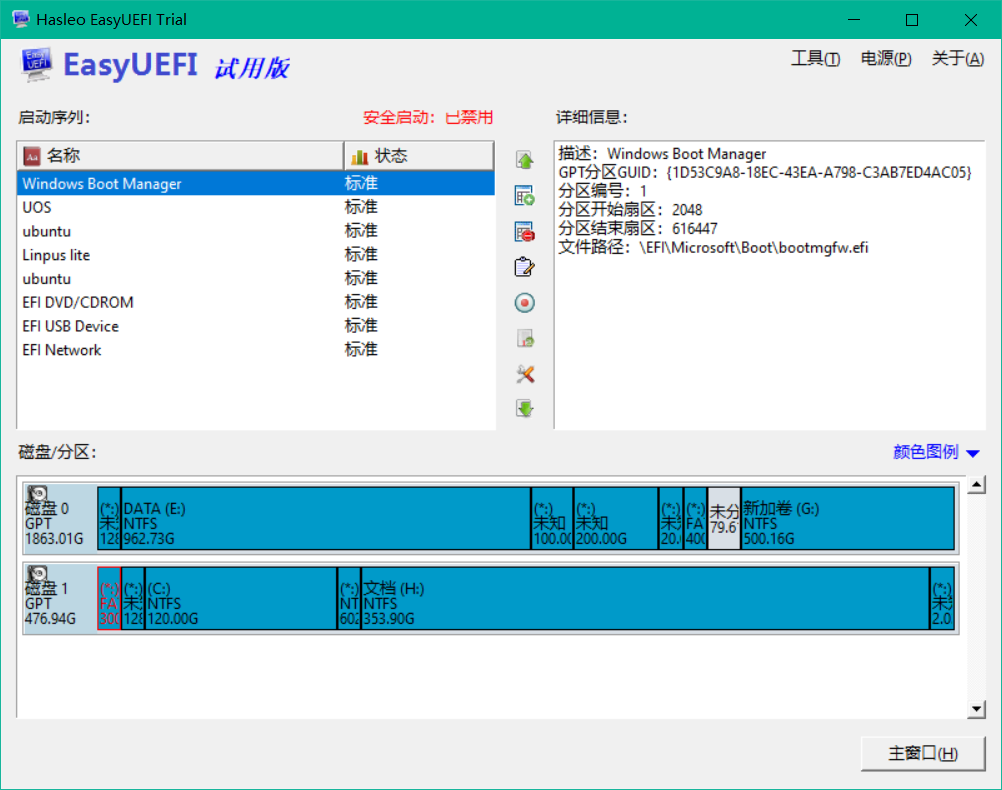Click the EasyUEFI logo icon in the header
Image resolution: width=1002 pixels, height=790 pixels.
pyautogui.click(x=36, y=65)
